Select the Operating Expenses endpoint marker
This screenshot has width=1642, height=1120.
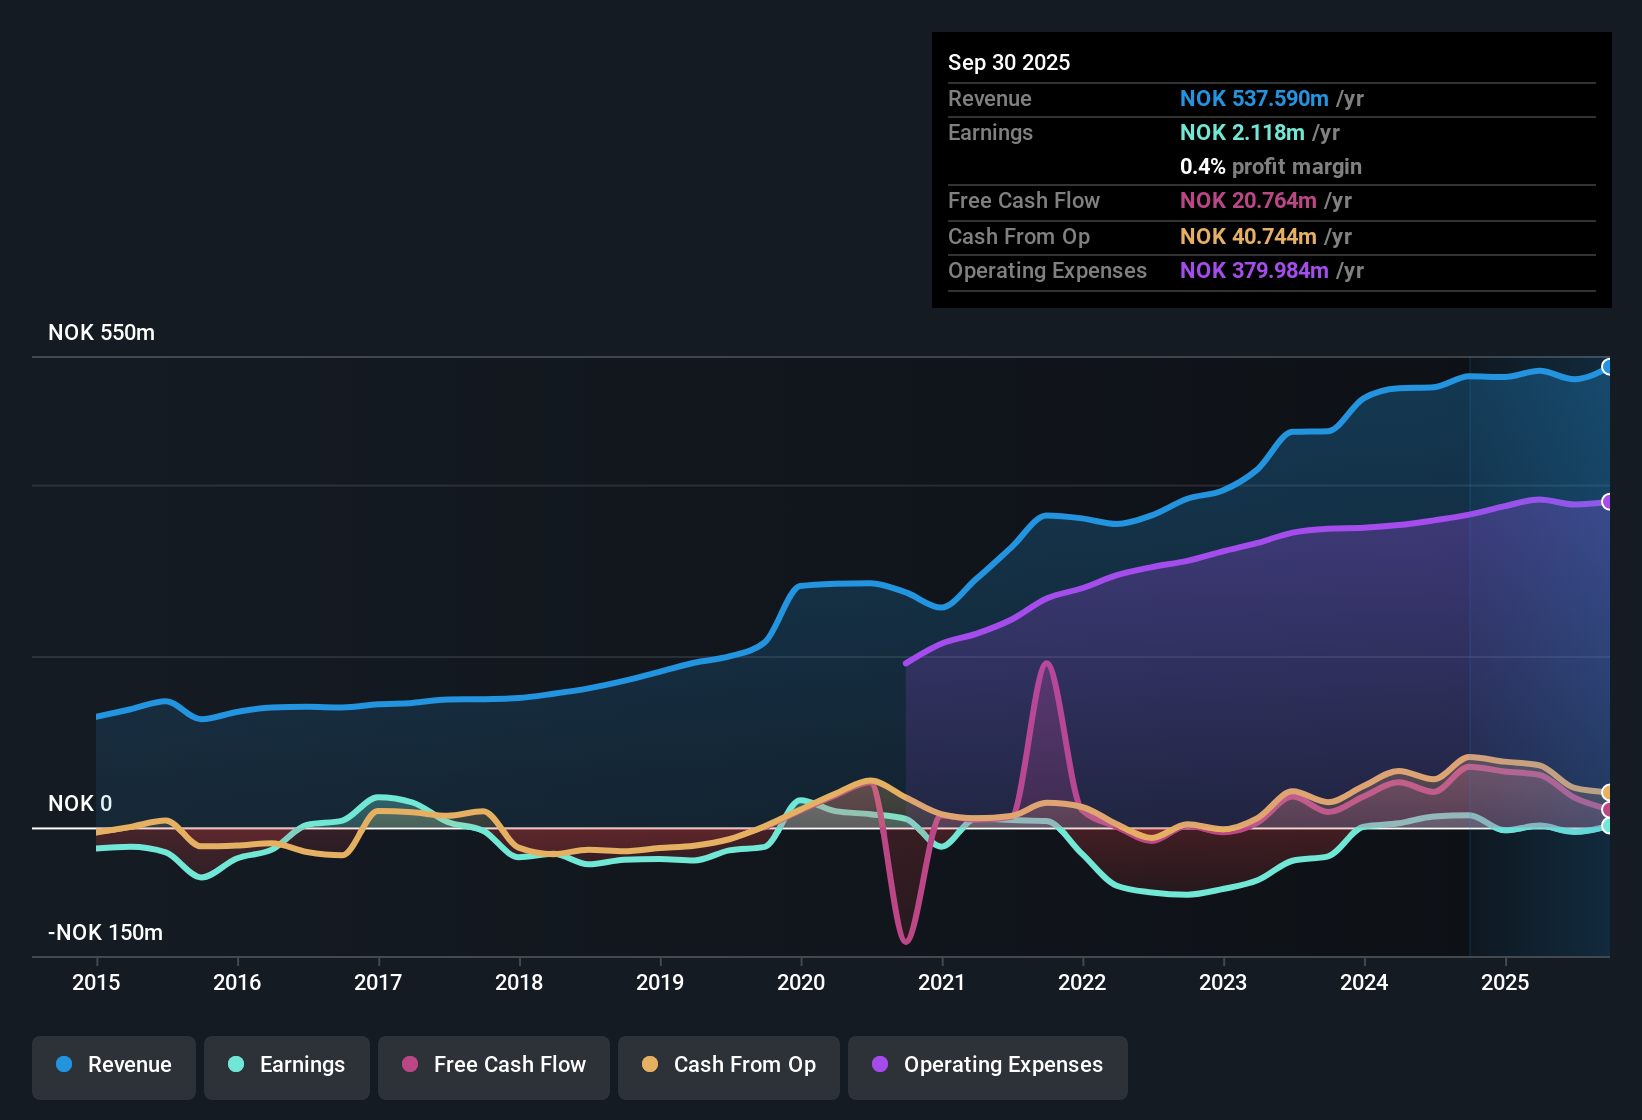[1608, 501]
